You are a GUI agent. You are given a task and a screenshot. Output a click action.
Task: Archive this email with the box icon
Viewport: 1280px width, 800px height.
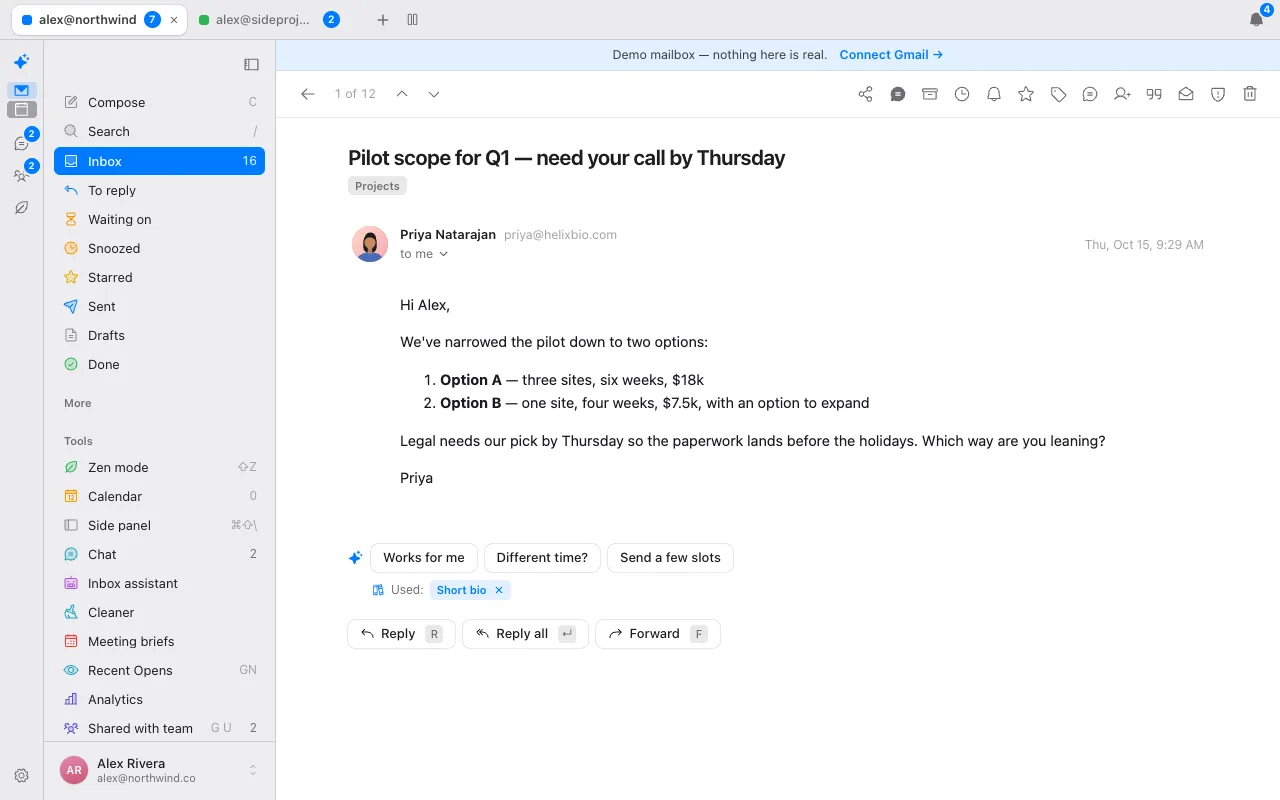tap(930, 94)
